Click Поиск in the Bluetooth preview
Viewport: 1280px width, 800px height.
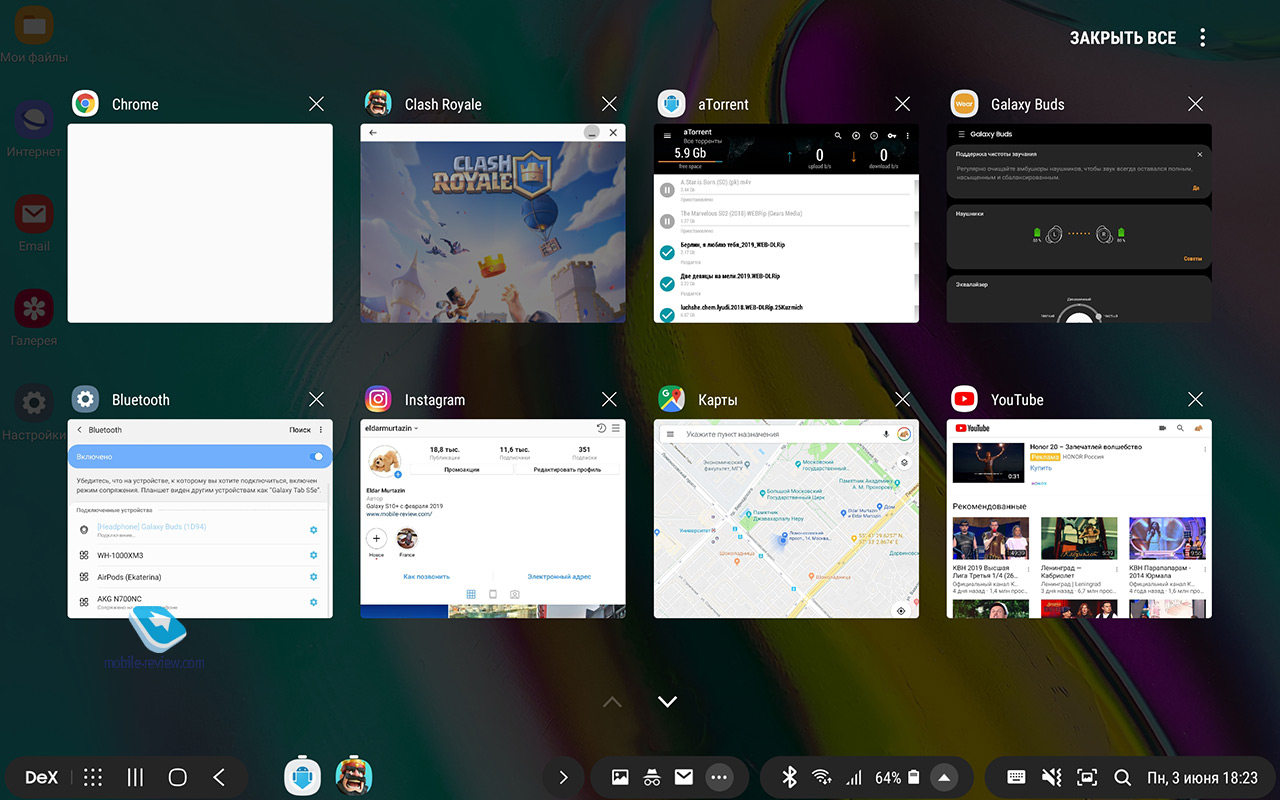point(300,430)
